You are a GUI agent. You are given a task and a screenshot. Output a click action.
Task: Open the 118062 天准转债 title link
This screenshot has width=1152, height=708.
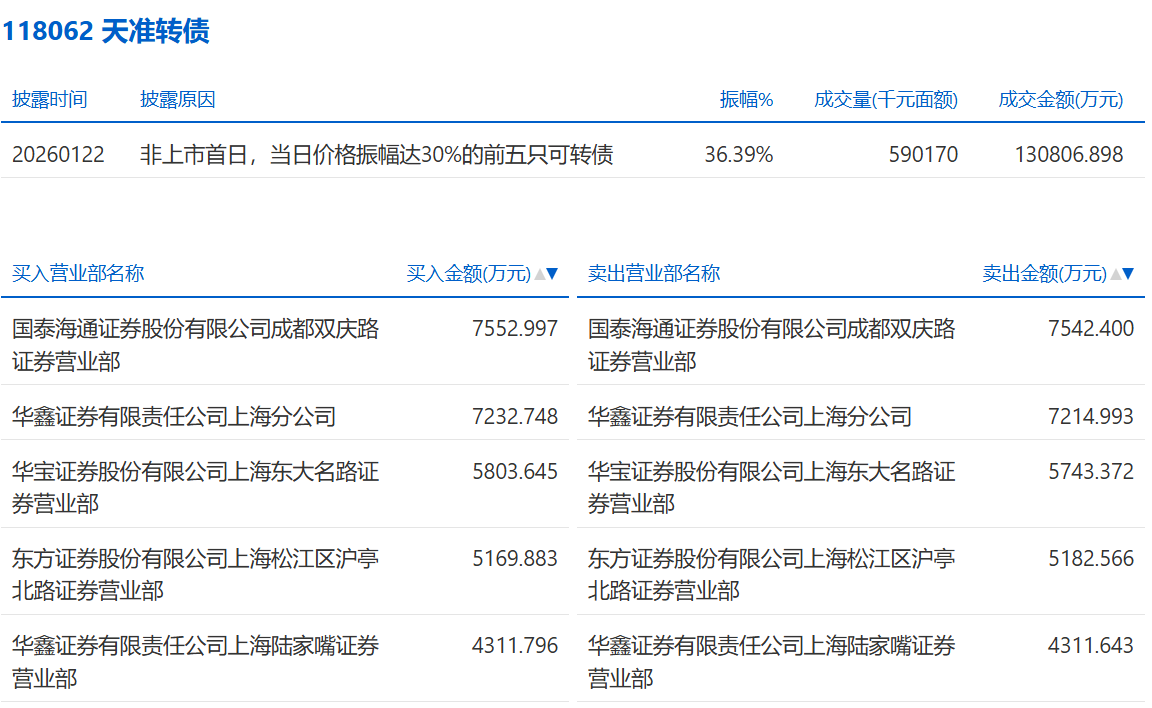pos(105,31)
